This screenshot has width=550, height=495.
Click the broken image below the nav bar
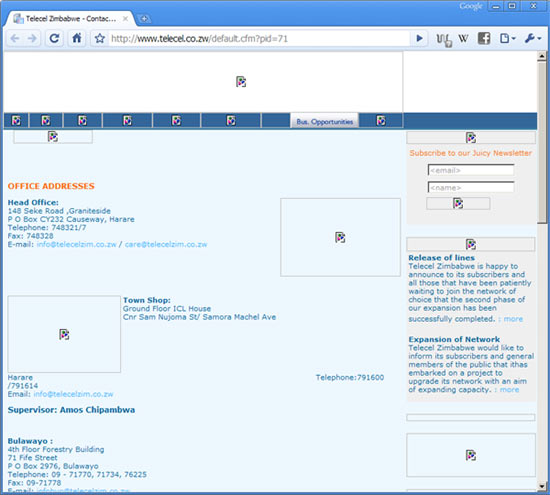click(53, 136)
